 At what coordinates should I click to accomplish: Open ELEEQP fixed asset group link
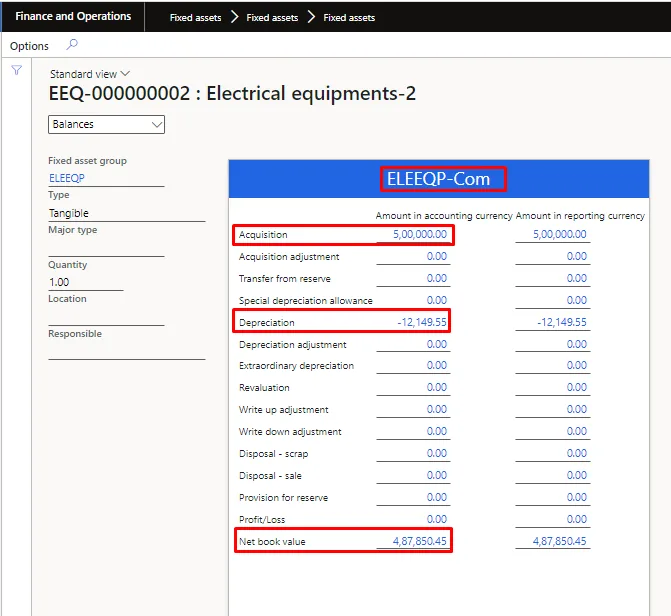(67, 178)
